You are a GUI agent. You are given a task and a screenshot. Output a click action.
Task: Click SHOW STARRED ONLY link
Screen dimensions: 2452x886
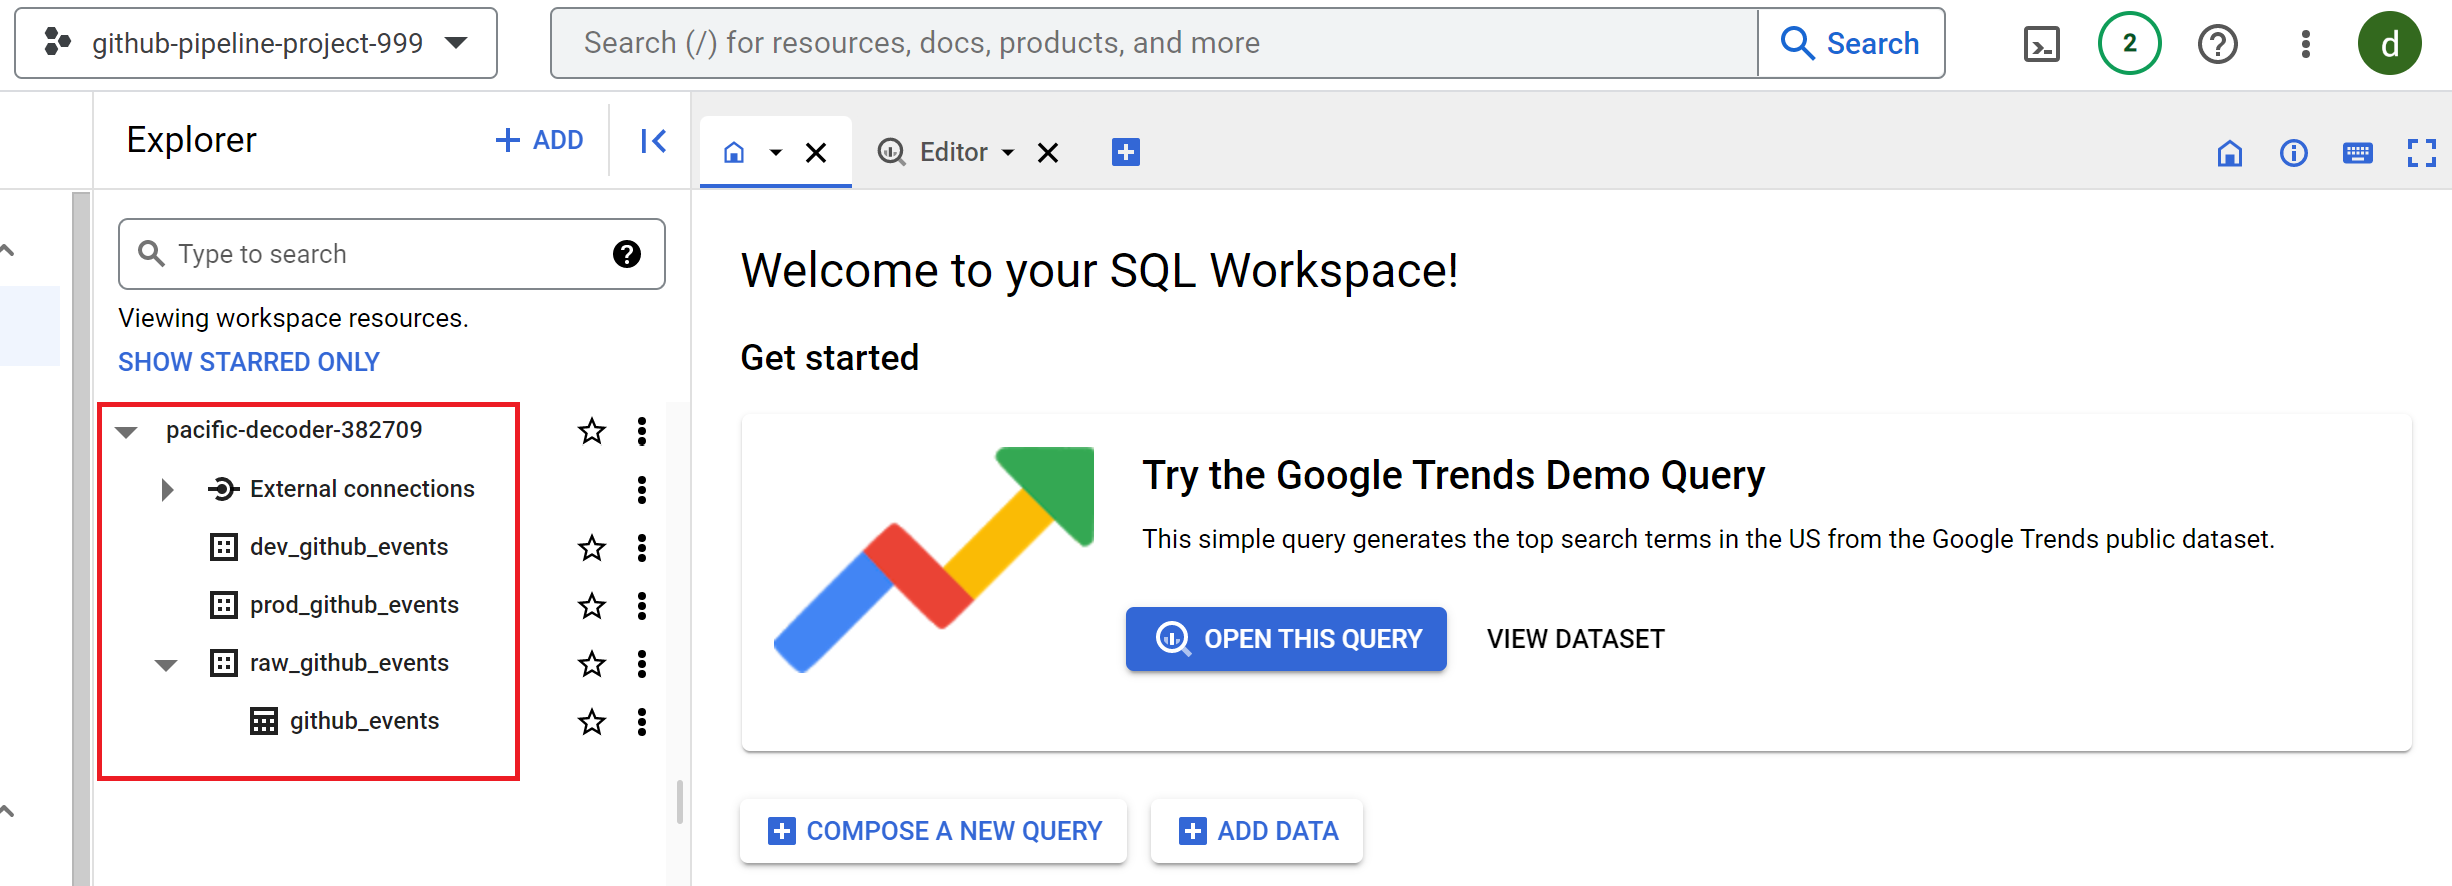tap(249, 362)
